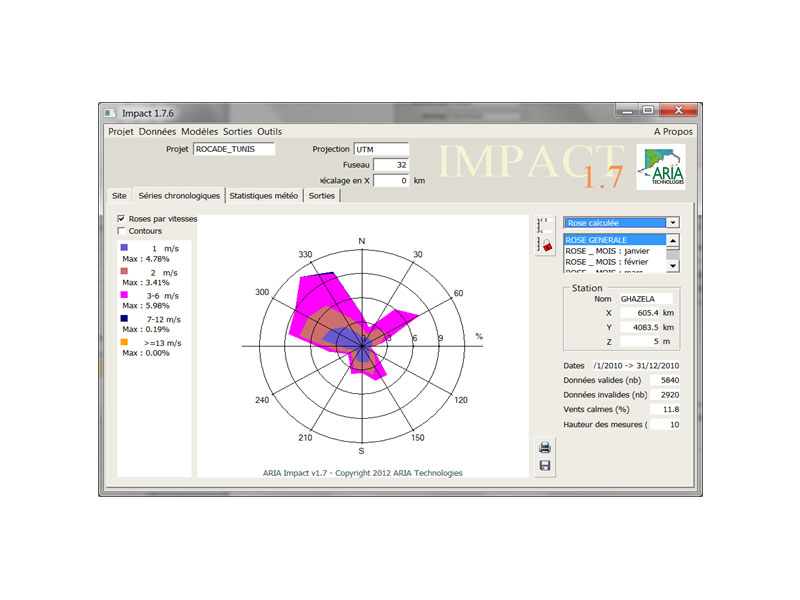
Task: Click the 'Max : 4.78%' legend text
Action: pos(146,259)
